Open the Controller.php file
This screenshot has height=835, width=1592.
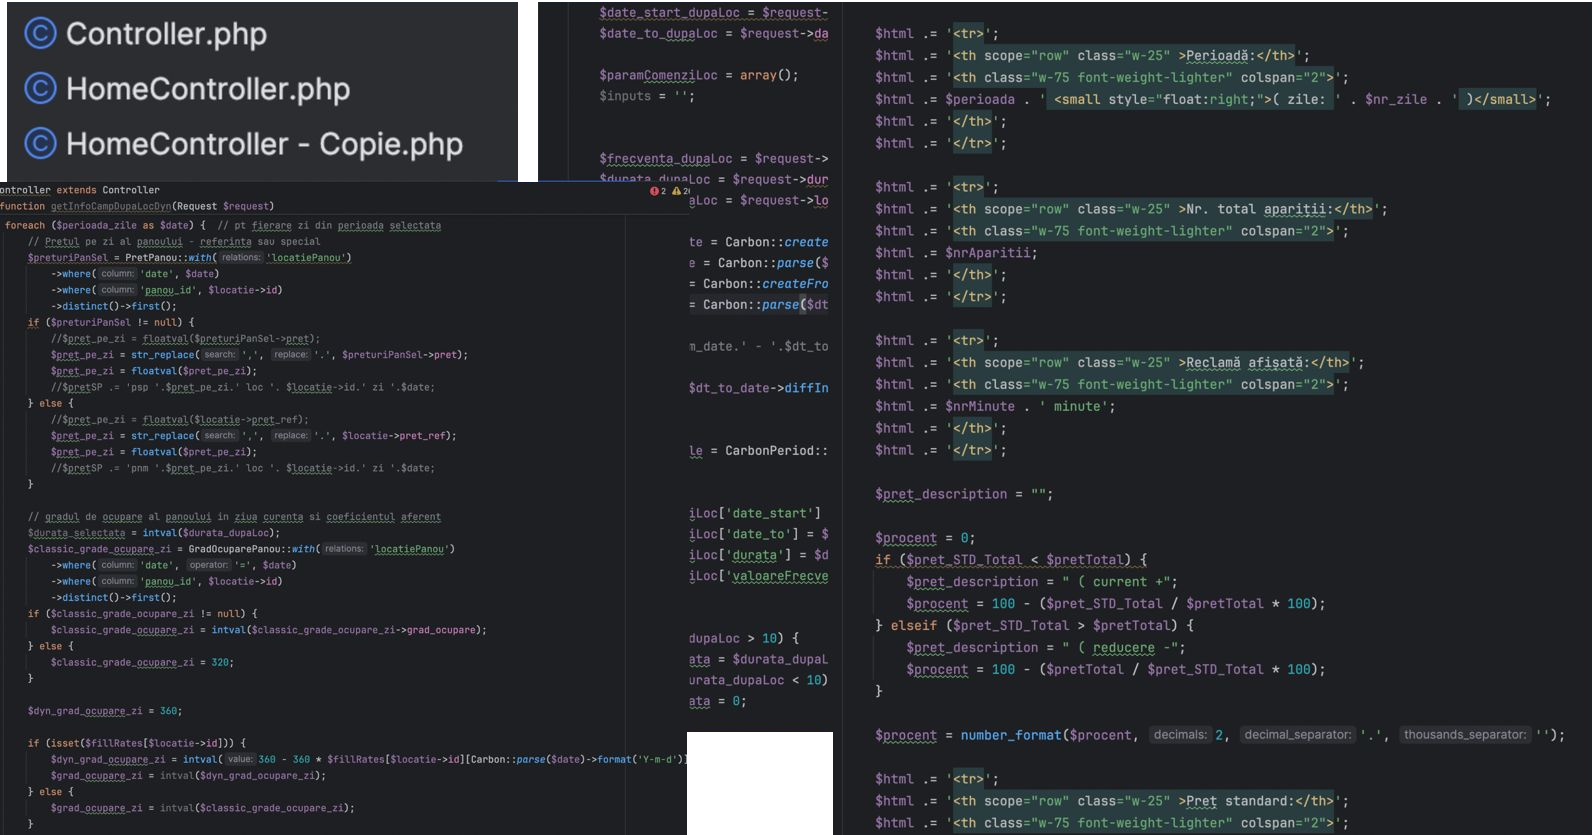click(x=166, y=34)
